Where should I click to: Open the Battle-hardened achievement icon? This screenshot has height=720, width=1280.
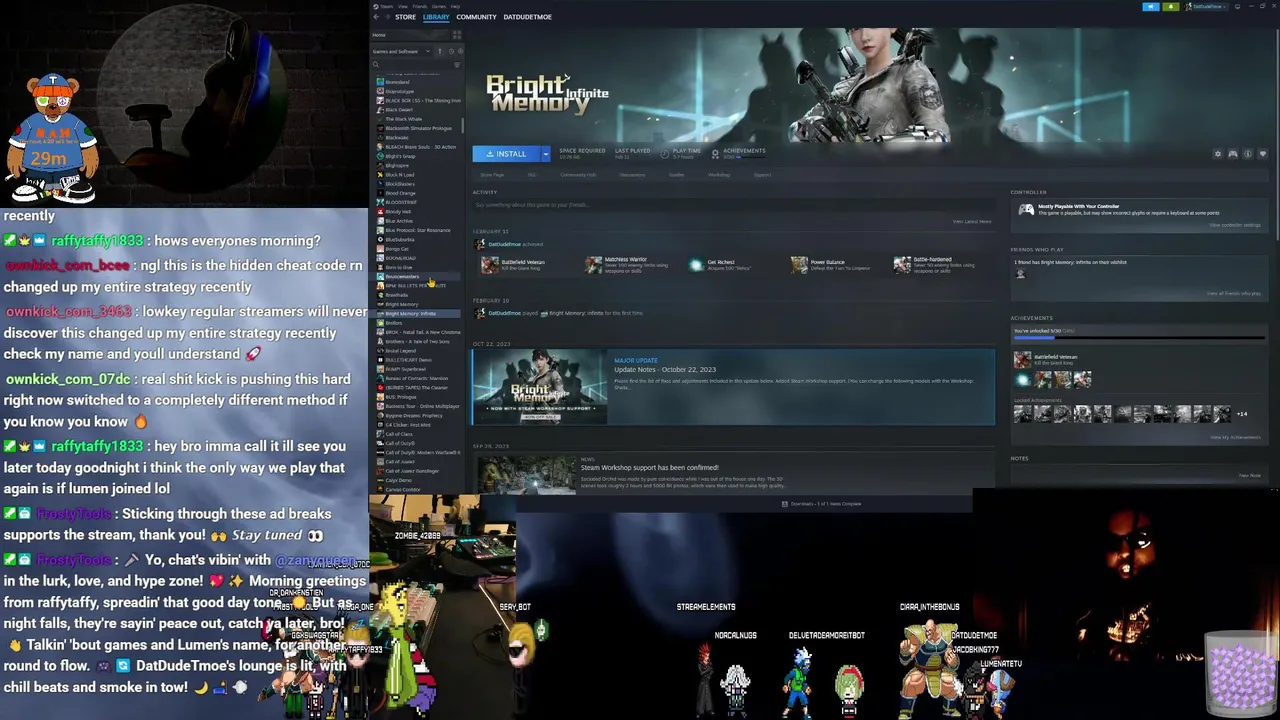902,264
